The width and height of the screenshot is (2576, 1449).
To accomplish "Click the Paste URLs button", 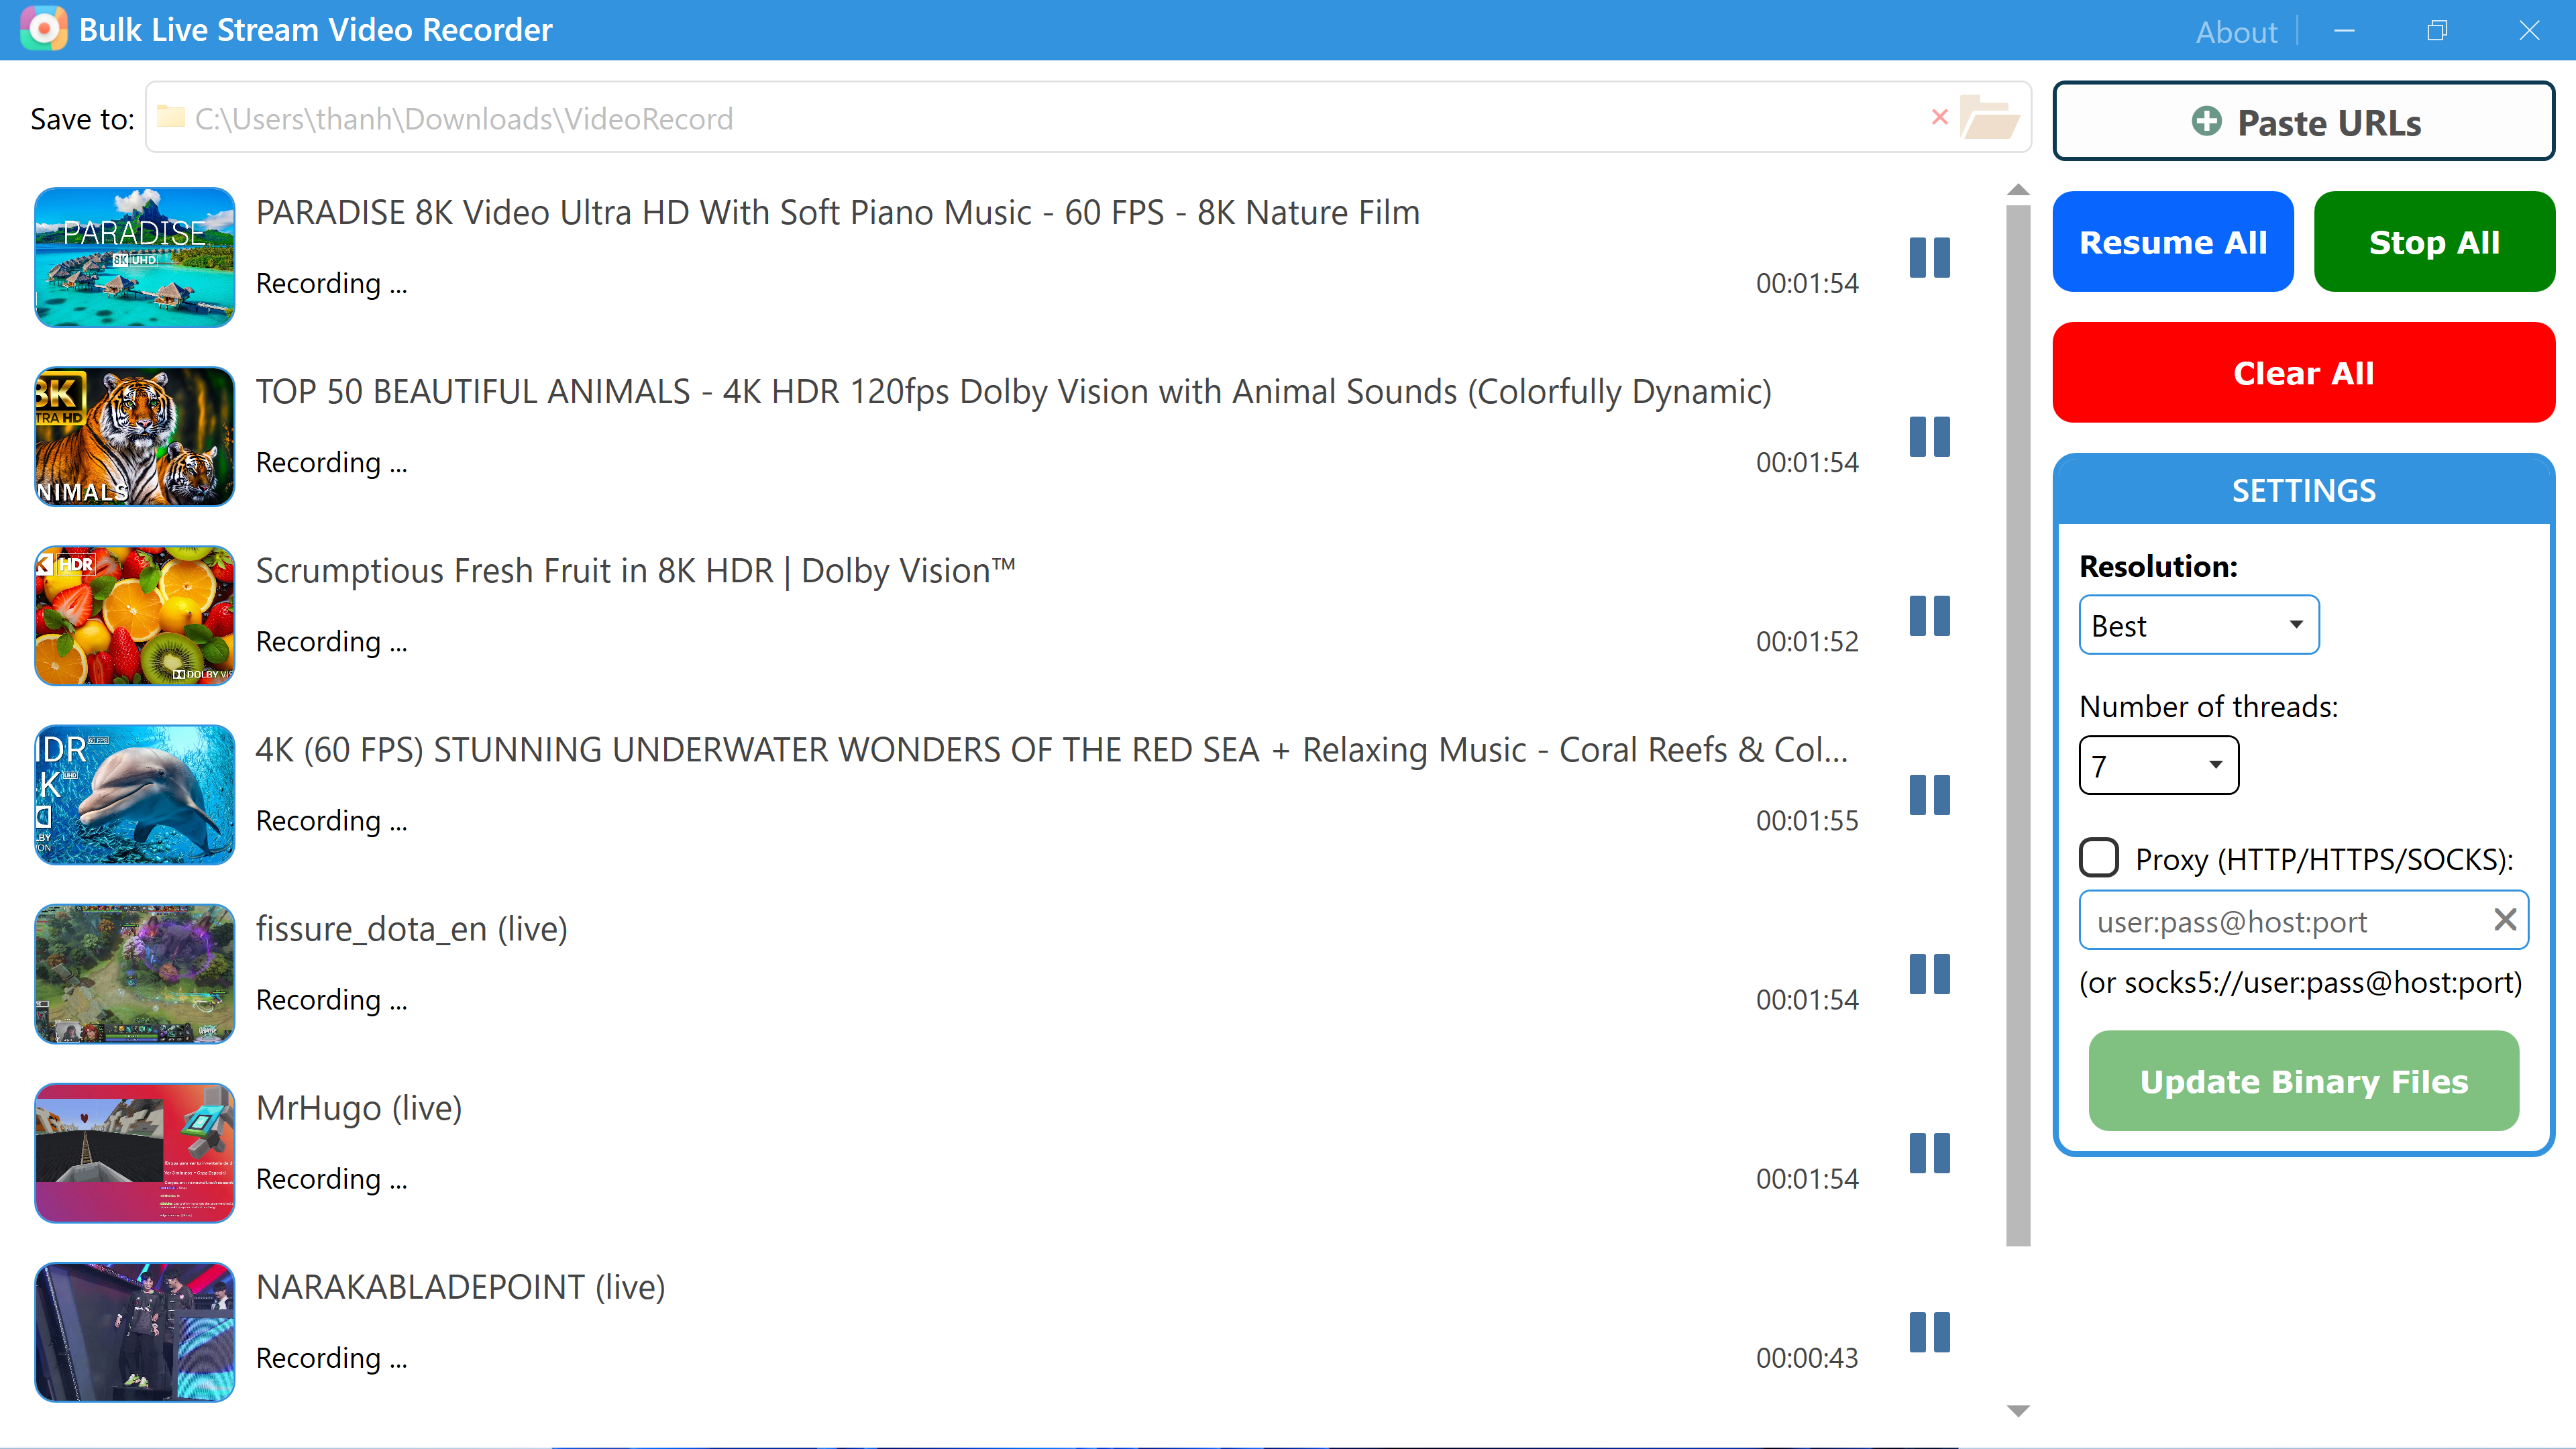I will pyautogui.click(x=2303, y=122).
